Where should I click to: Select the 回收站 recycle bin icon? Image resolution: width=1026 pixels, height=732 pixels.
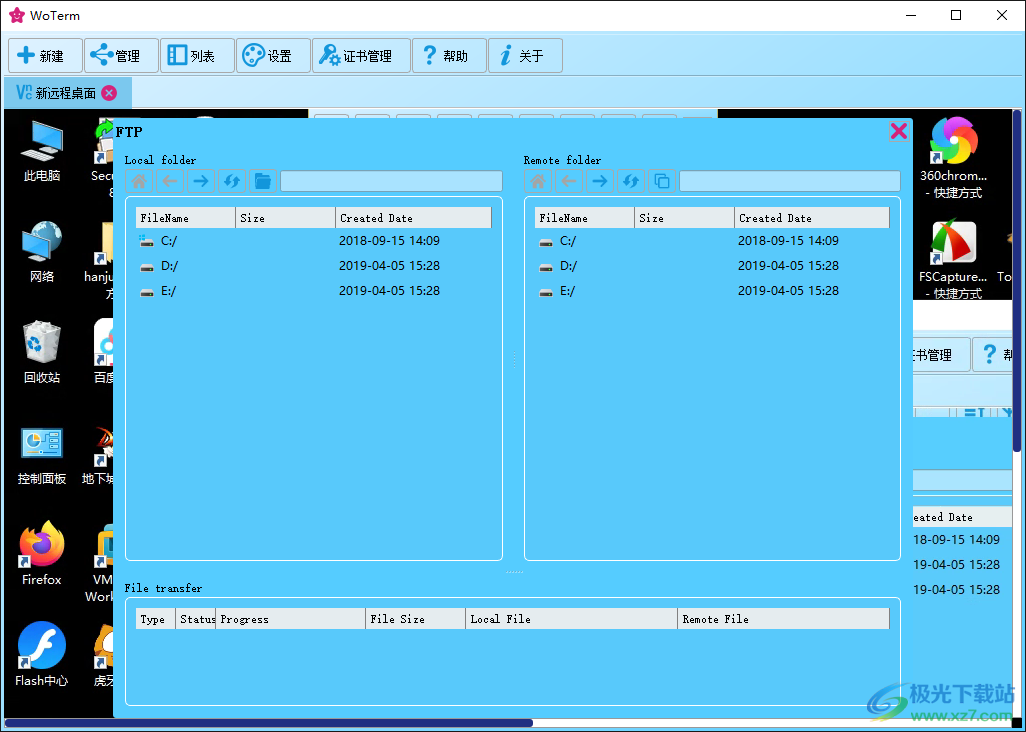click(42, 352)
